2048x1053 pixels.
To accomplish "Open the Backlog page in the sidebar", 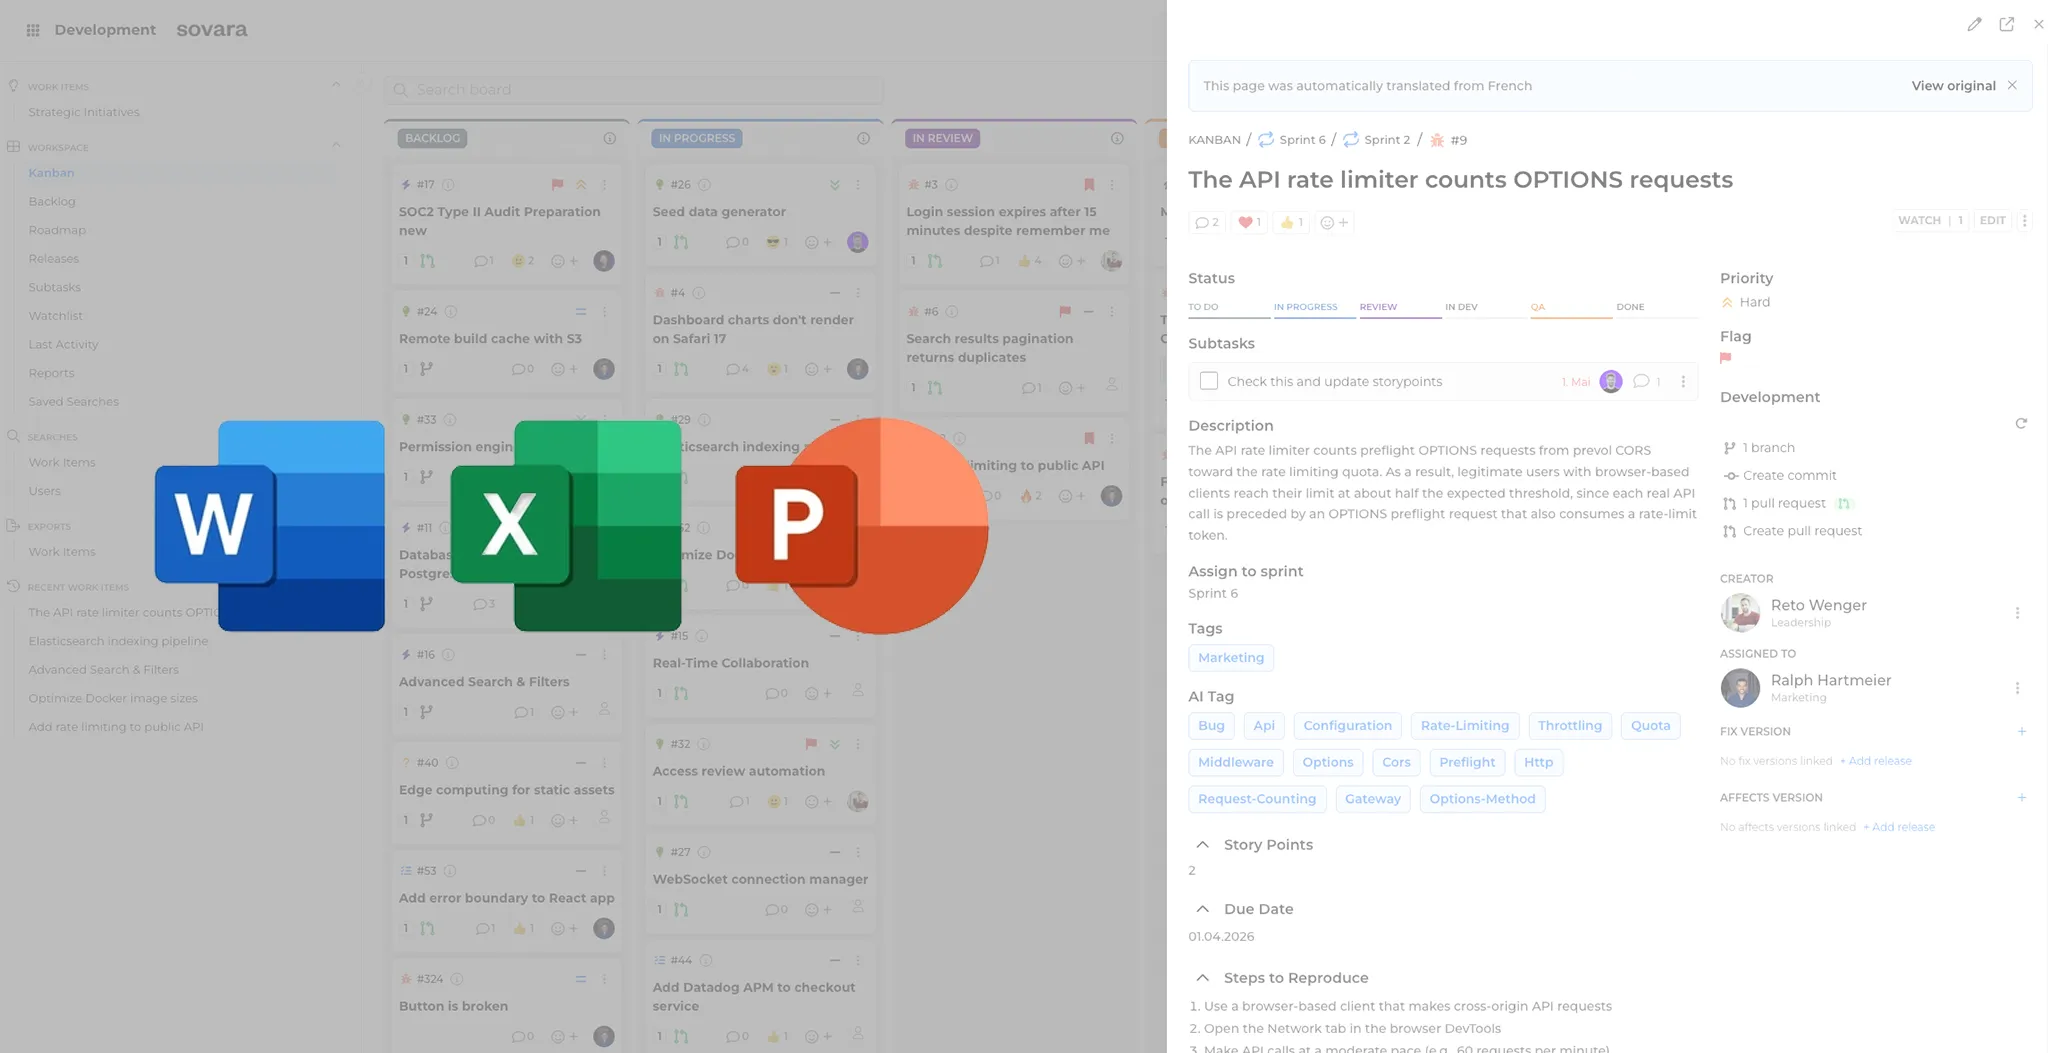I will point(52,201).
